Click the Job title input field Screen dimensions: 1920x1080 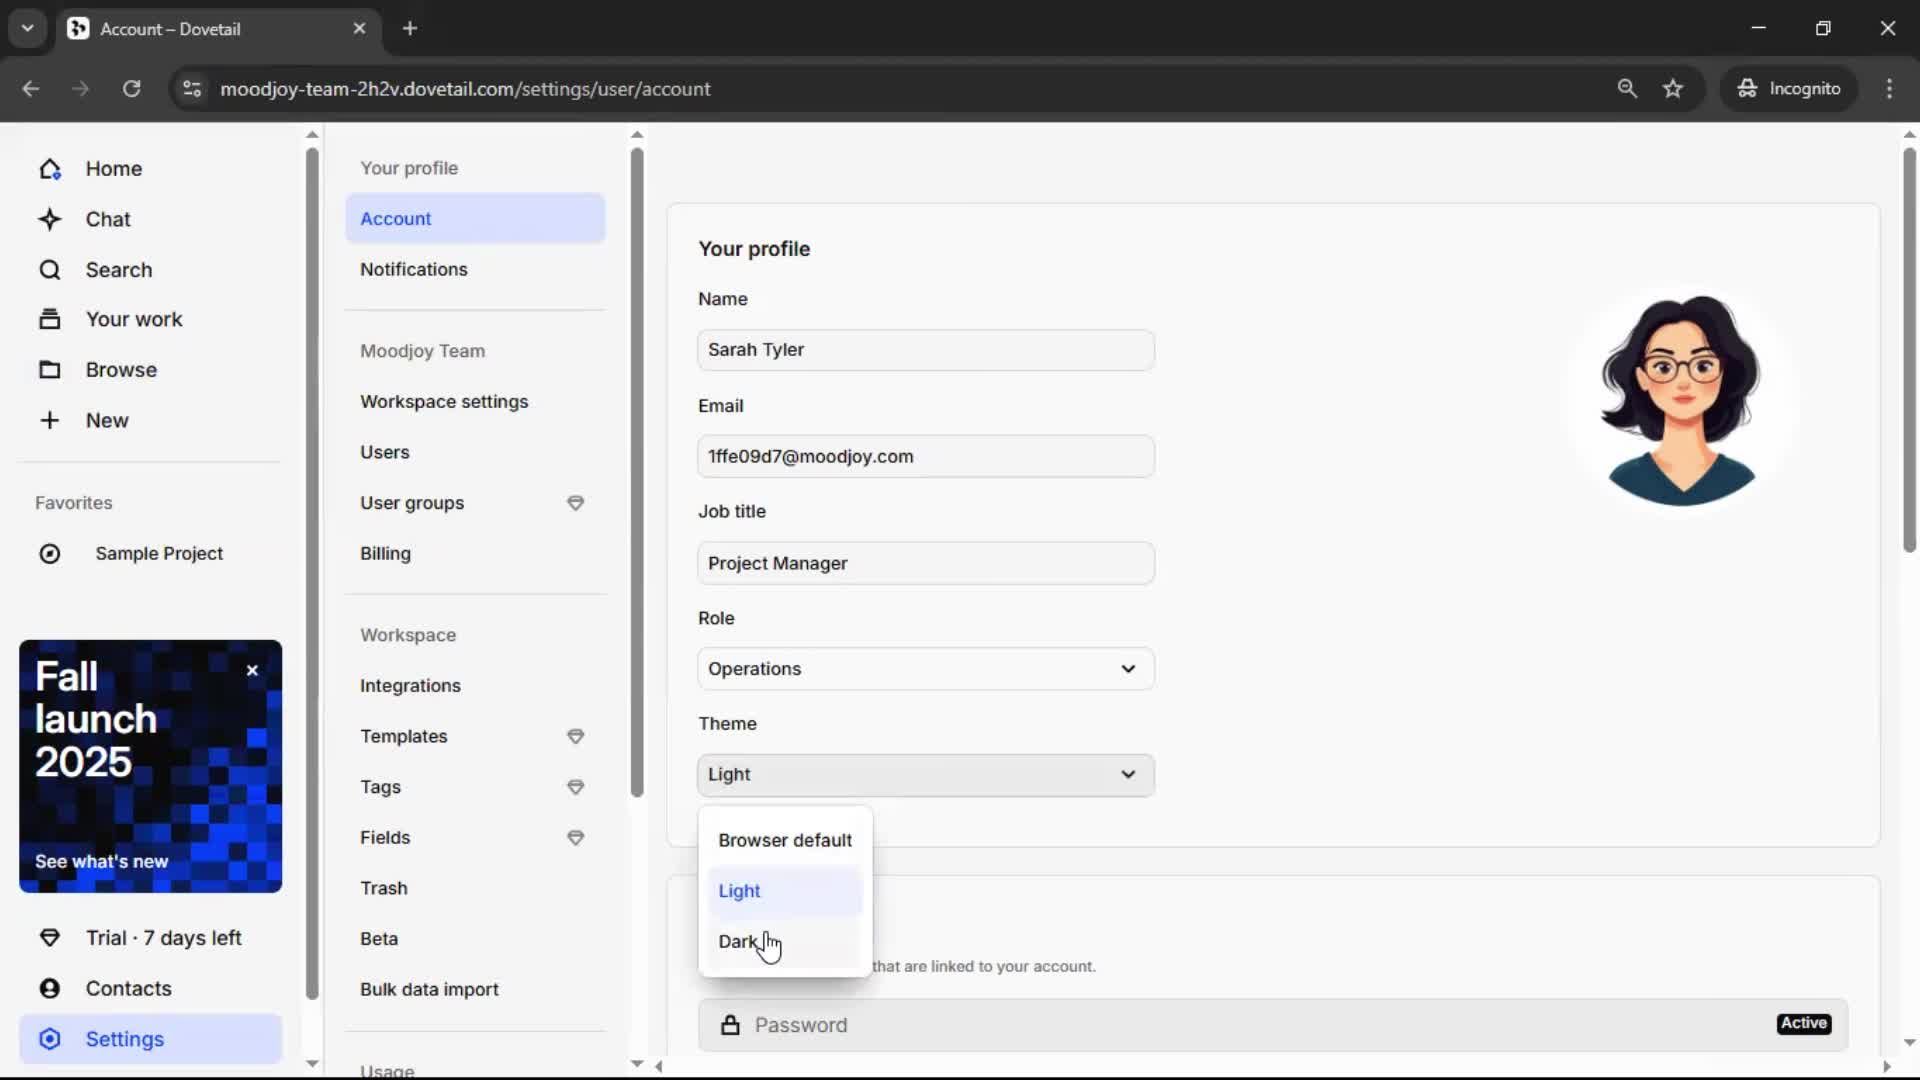pos(925,563)
